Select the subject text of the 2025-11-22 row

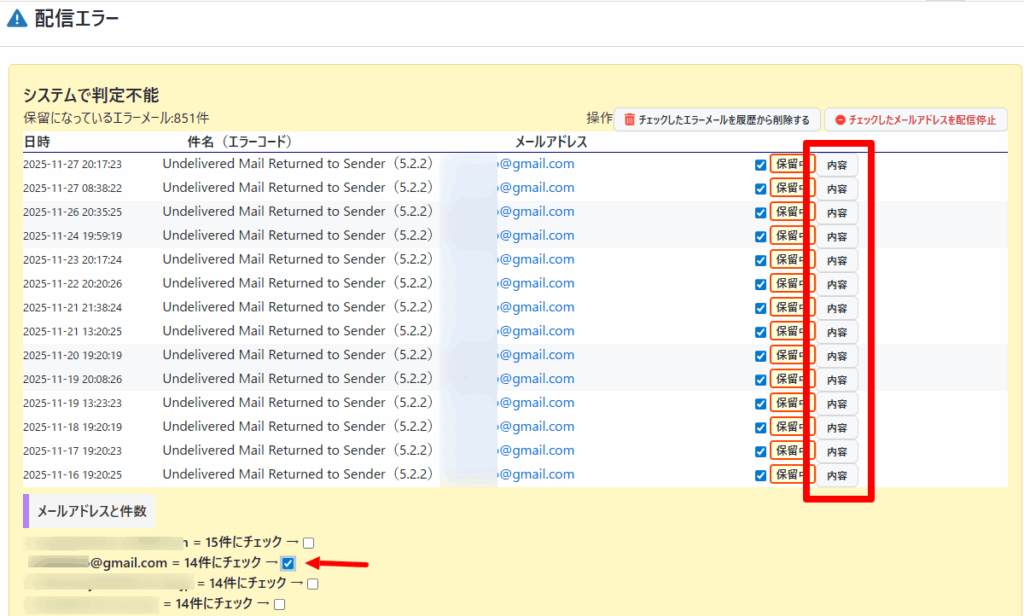point(298,284)
